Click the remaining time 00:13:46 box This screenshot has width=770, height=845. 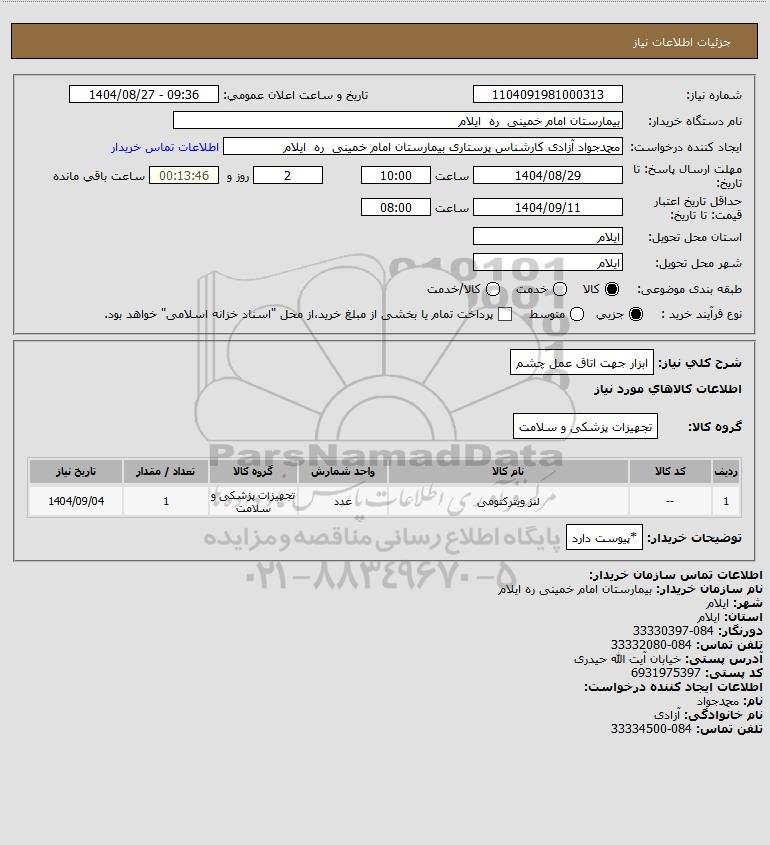click(x=184, y=175)
